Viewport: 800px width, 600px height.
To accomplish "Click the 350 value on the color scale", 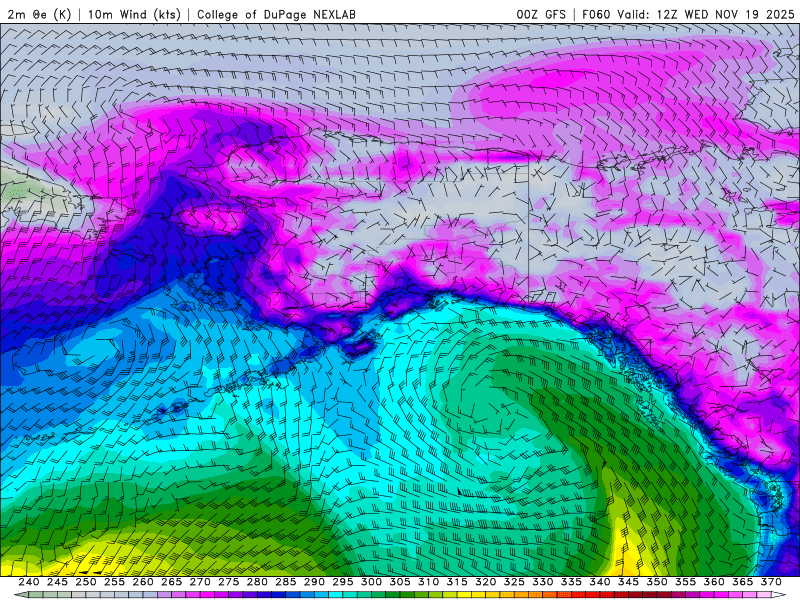I will pos(657,582).
